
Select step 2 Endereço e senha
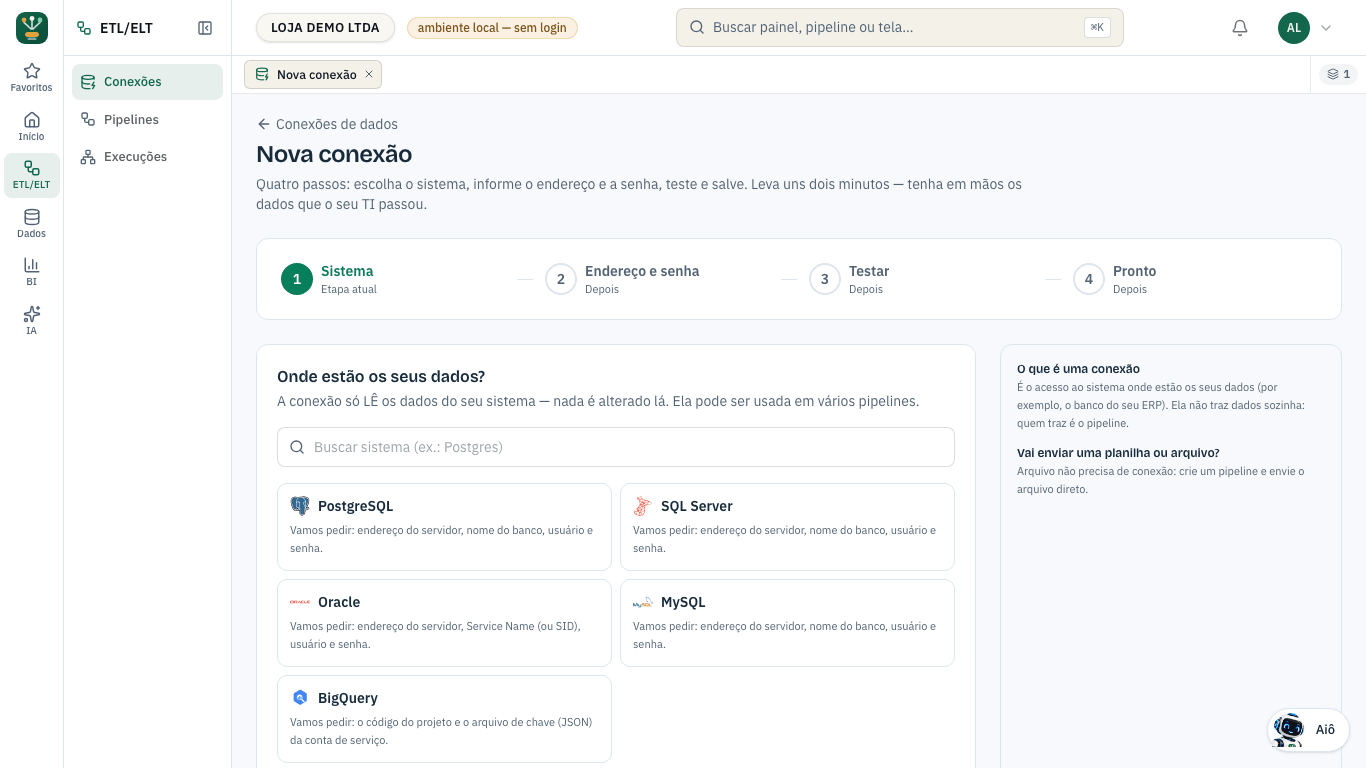(622, 279)
